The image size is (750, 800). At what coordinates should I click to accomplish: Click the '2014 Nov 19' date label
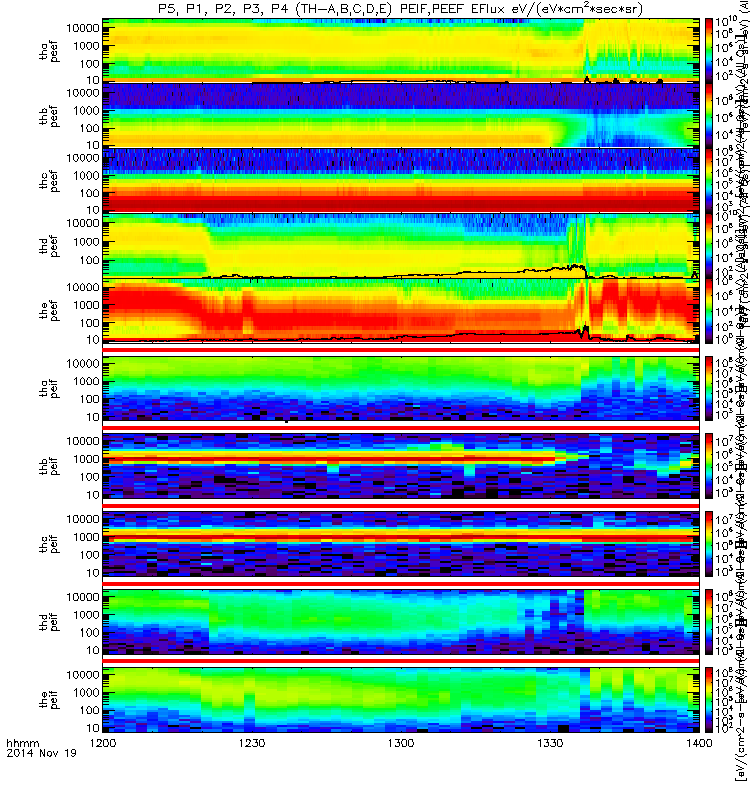(41, 753)
